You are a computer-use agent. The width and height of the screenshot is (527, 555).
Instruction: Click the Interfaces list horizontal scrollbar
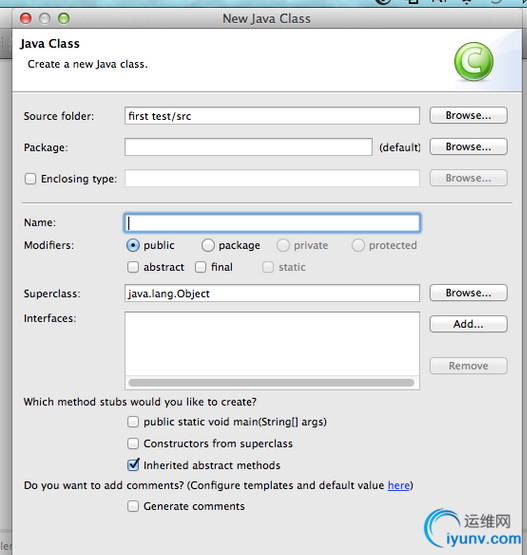tap(271, 383)
